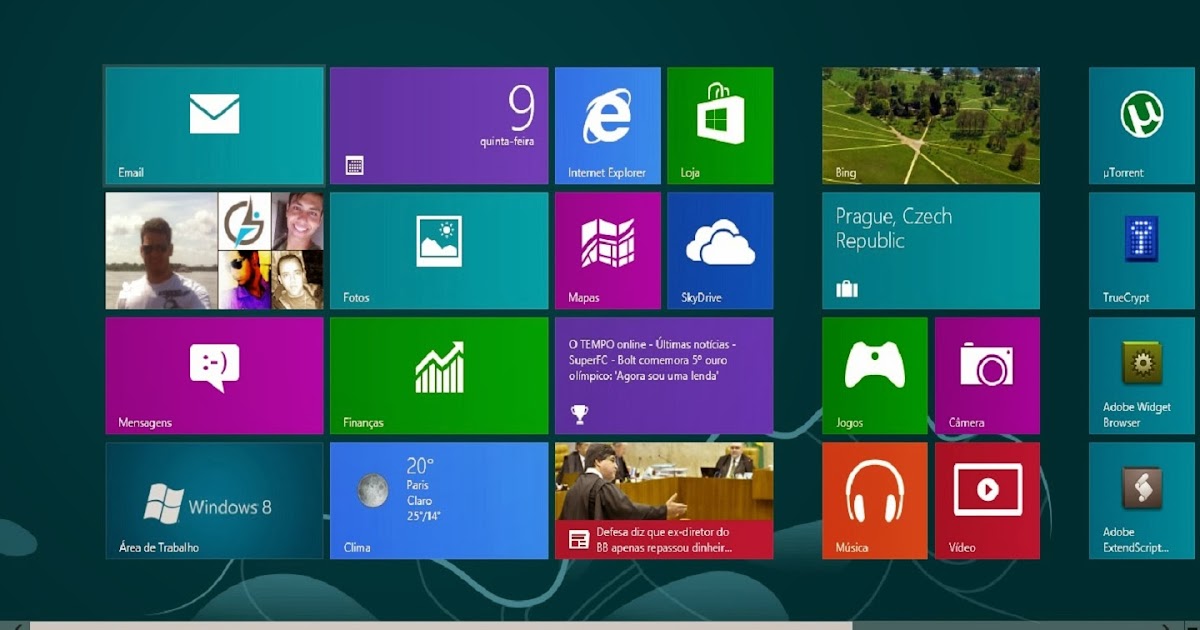Open the Loja store tile
Screen dimensions: 1200x630
coord(720,126)
